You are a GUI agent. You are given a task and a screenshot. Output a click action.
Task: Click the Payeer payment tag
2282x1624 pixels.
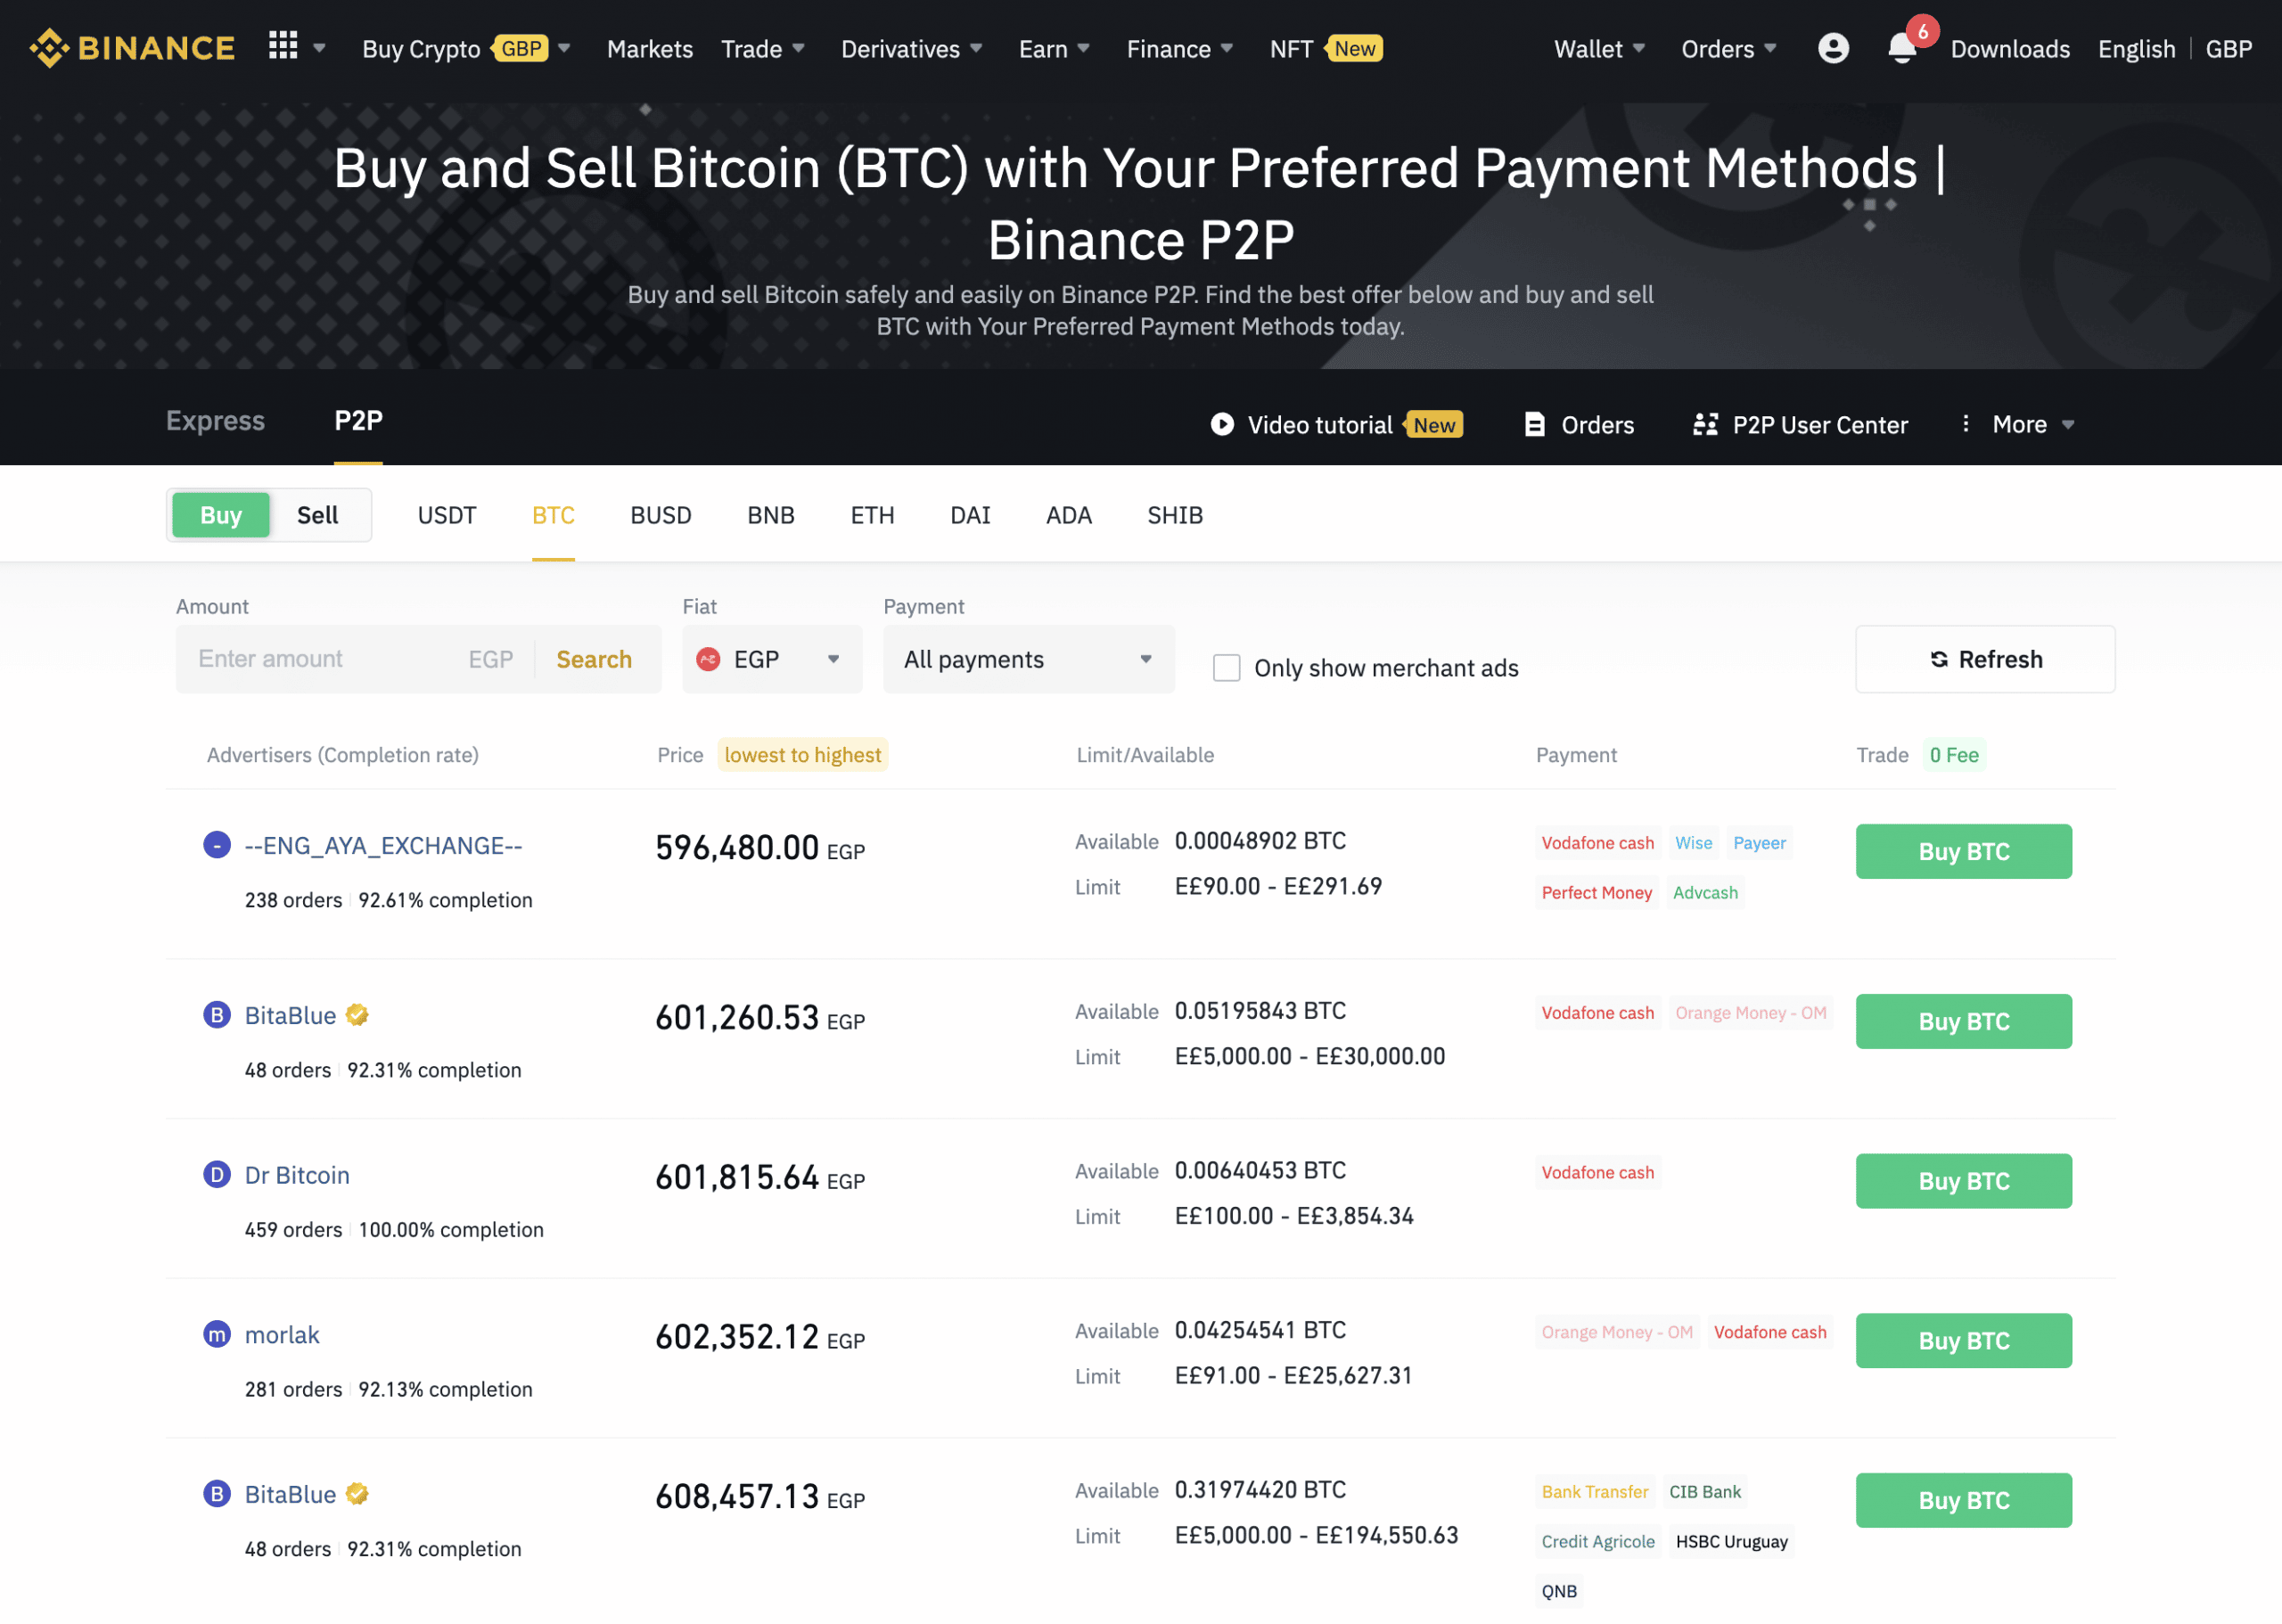tap(1759, 843)
